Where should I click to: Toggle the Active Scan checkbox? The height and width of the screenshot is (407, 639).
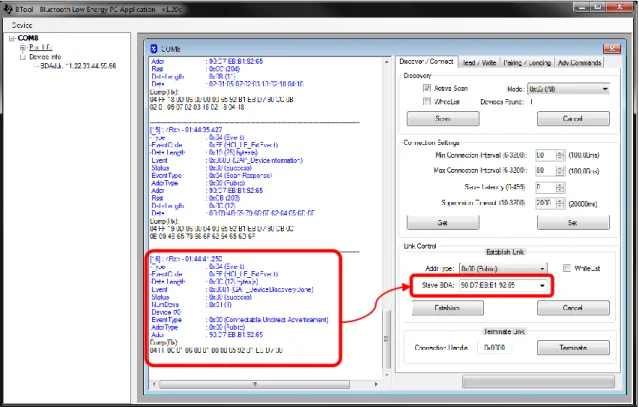427,88
